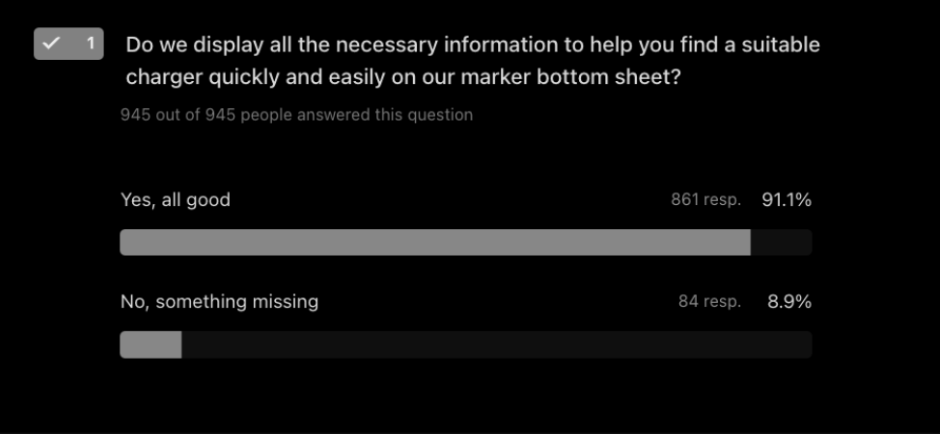Image resolution: width=940 pixels, height=434 pixels.
Task: Click the "861 resp." response count
Action: (x=705, y=200)
